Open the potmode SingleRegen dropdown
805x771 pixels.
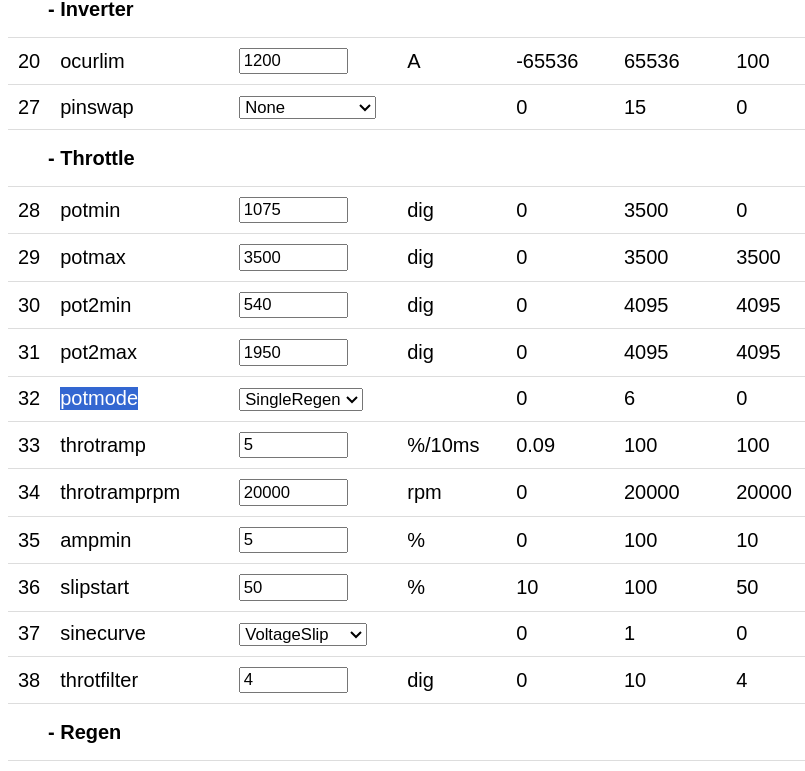pyautogui.click(x=300, y=399)
